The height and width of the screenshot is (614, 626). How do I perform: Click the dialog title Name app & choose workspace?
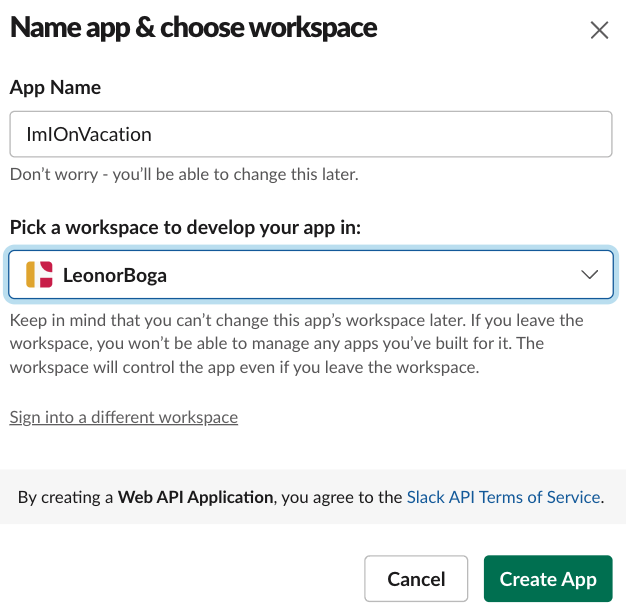tap(193, 28)
